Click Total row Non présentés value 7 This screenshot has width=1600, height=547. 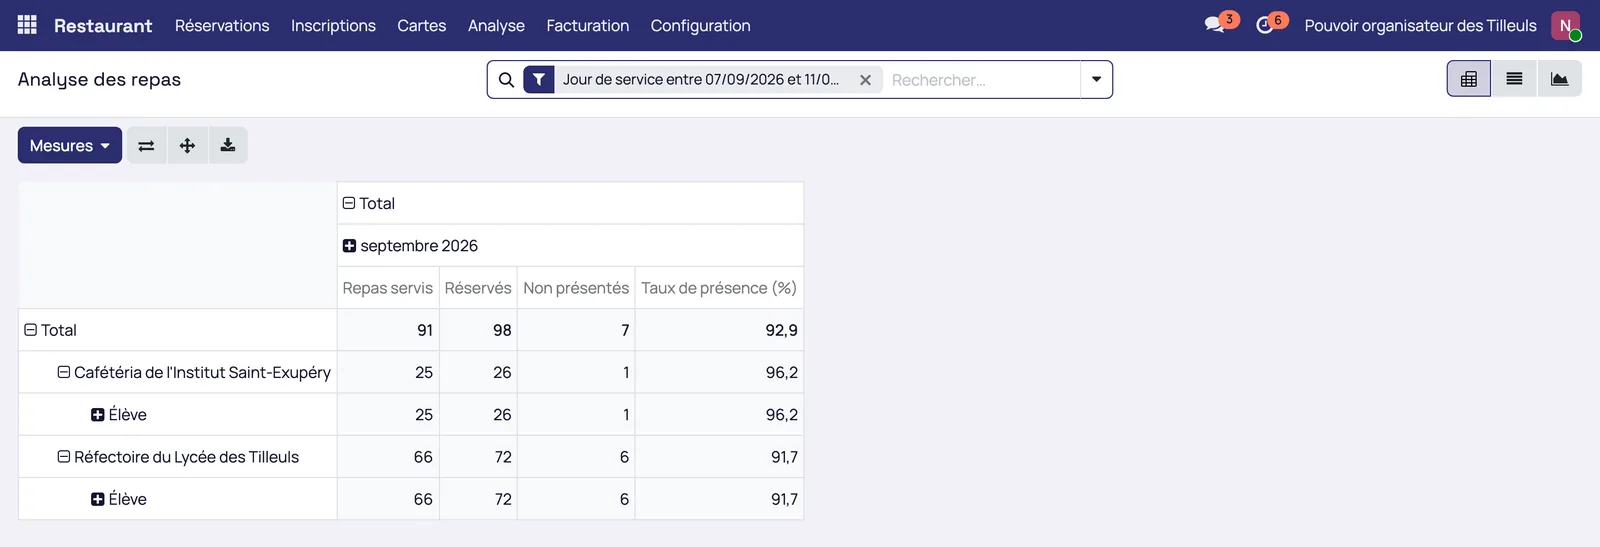[x=576, y=330]
